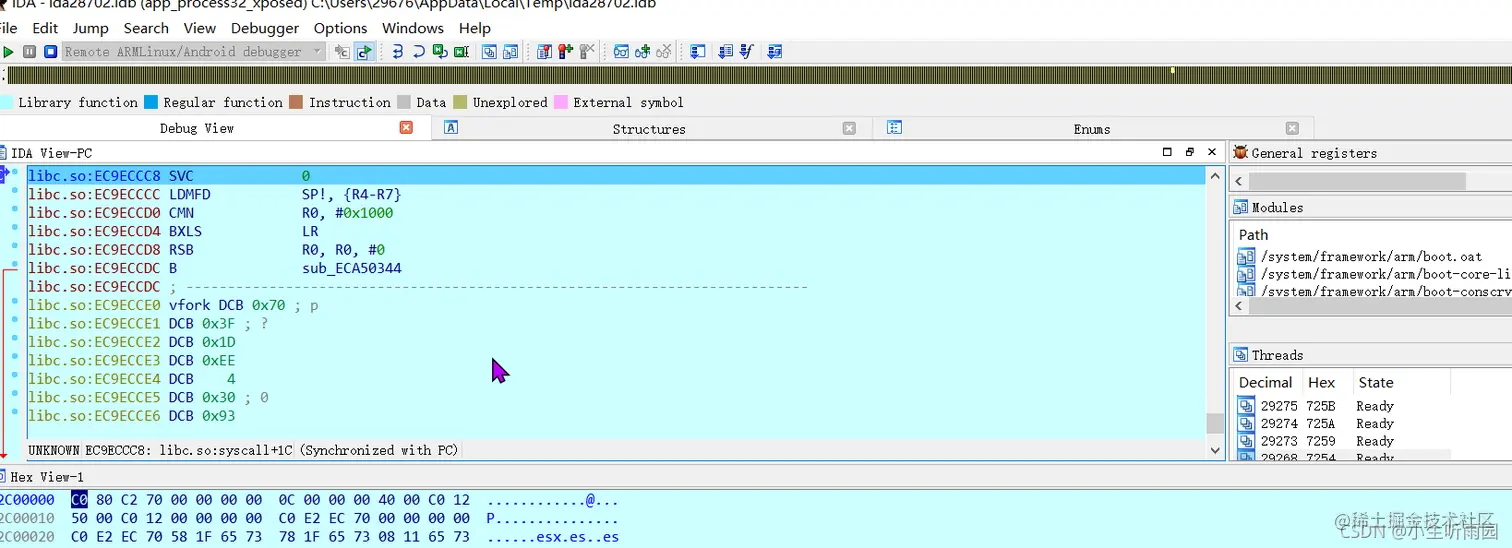Screen dimensions: 1512x548
Task: Toggle the selected C source-level debugging icon
Action: click(364, 51)
